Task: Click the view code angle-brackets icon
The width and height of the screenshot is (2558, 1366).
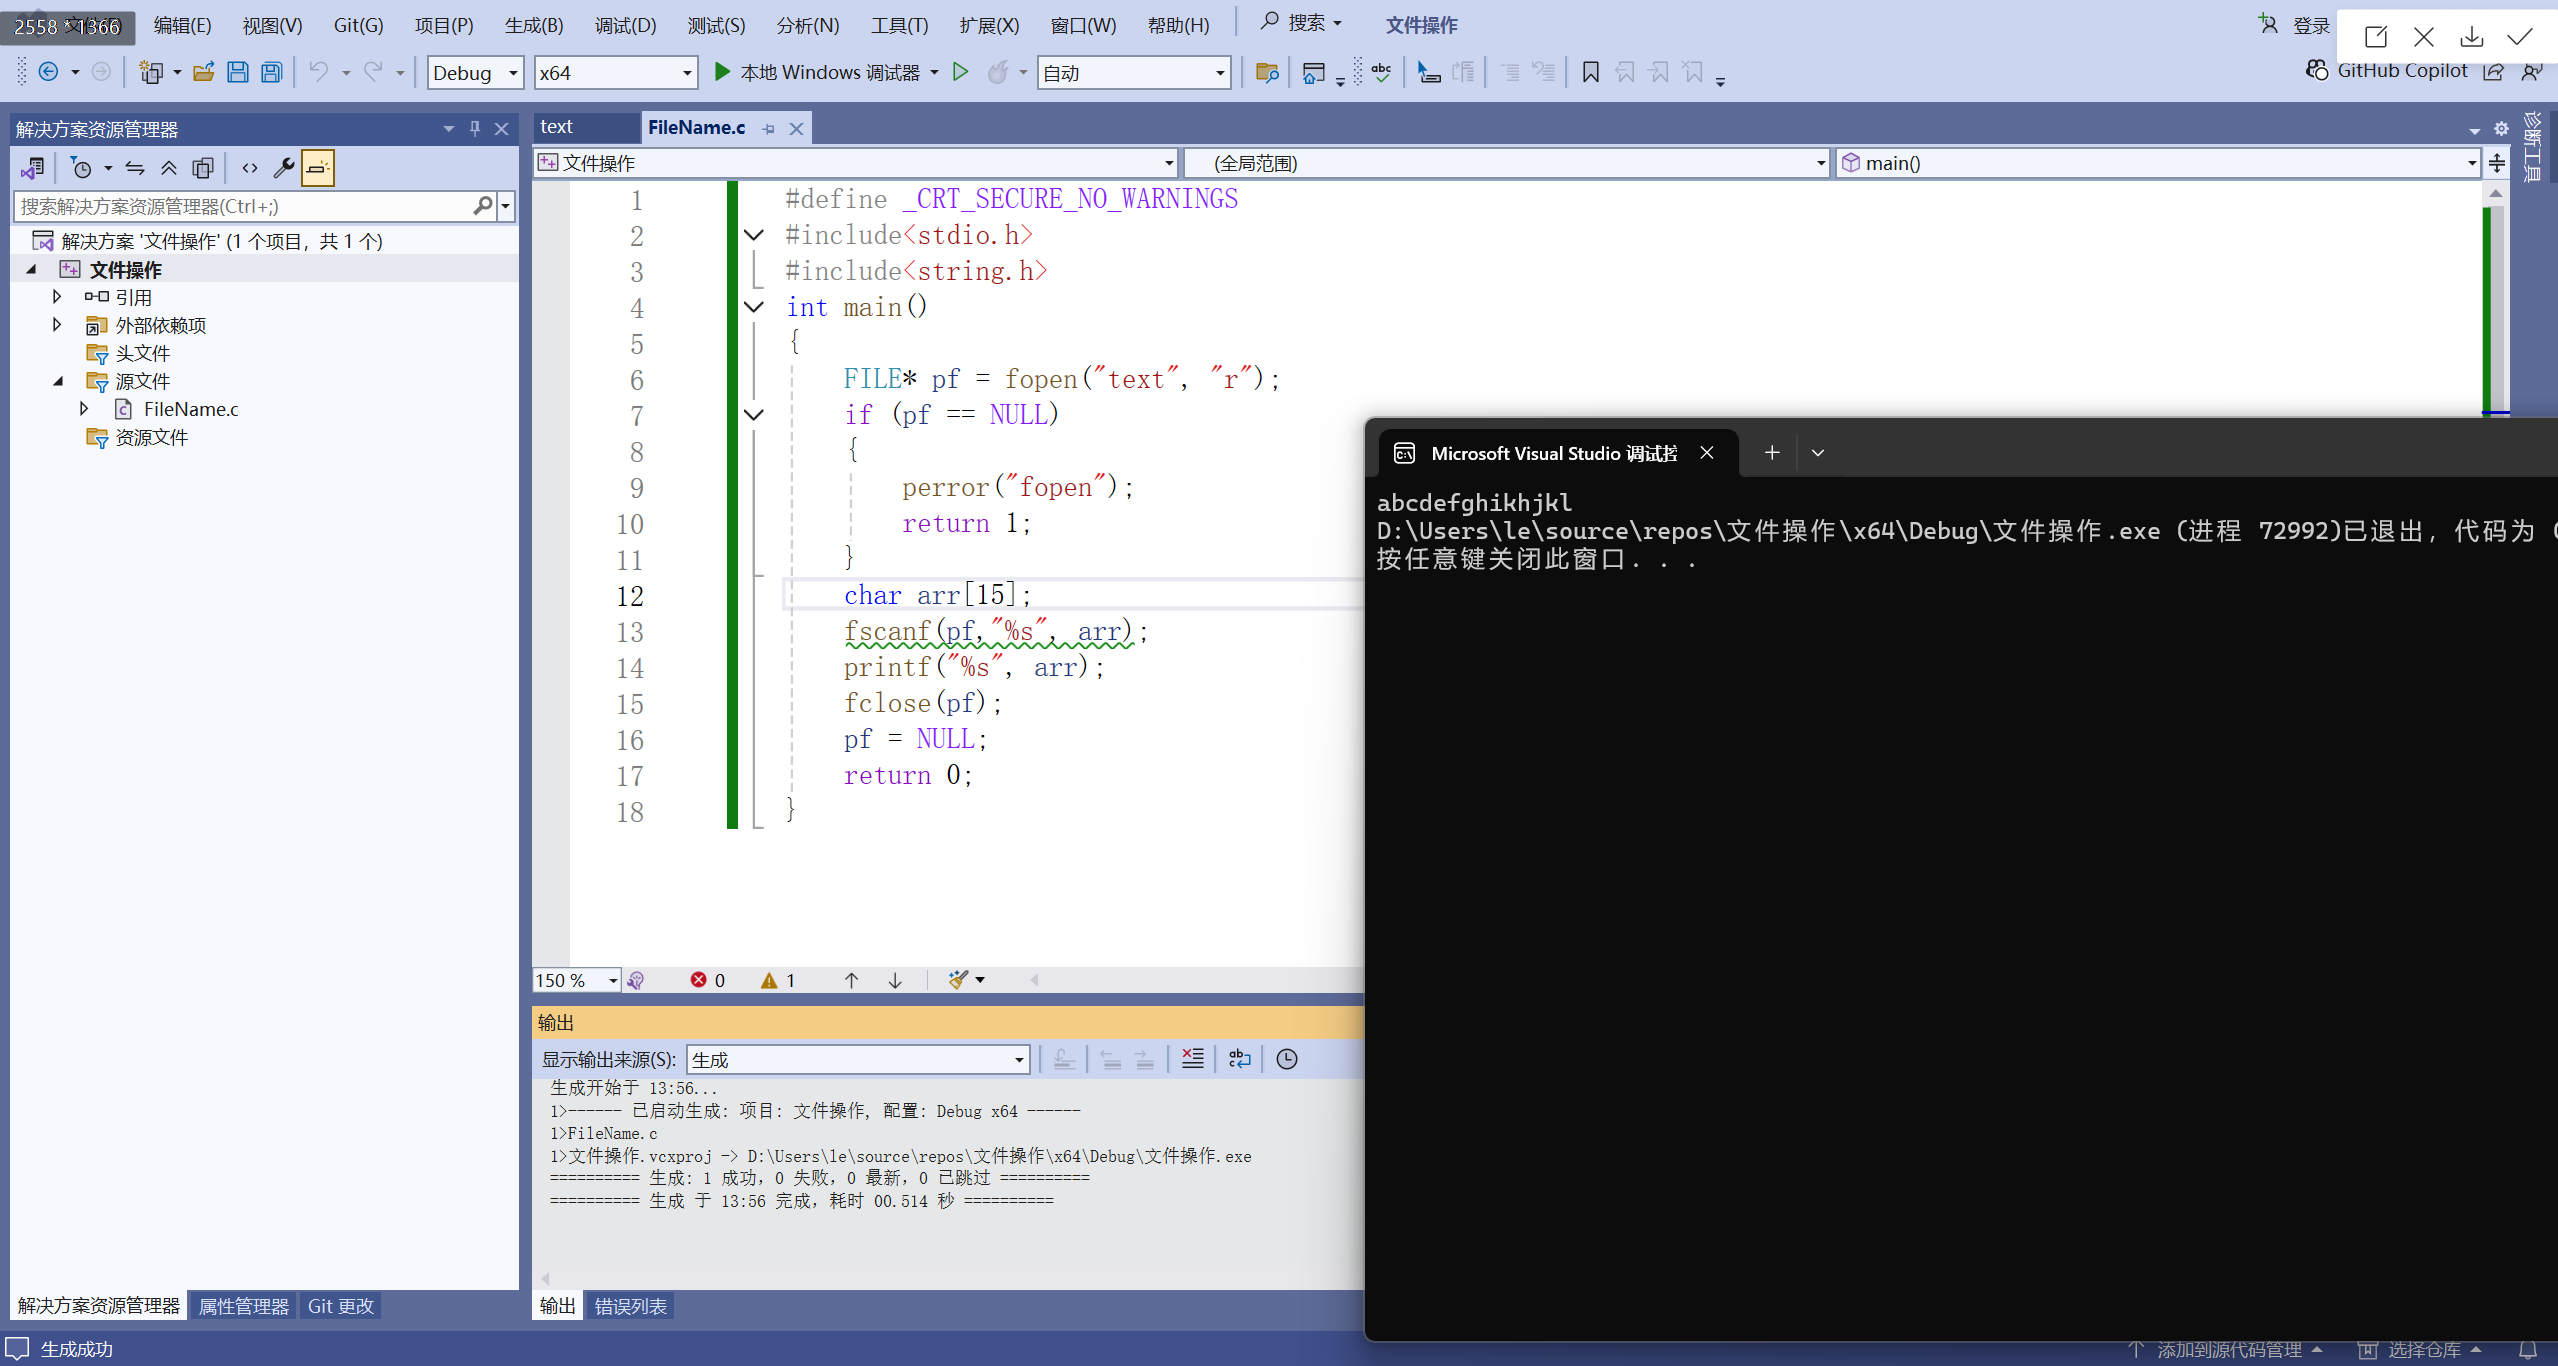Action: click(x=250, y=168)
